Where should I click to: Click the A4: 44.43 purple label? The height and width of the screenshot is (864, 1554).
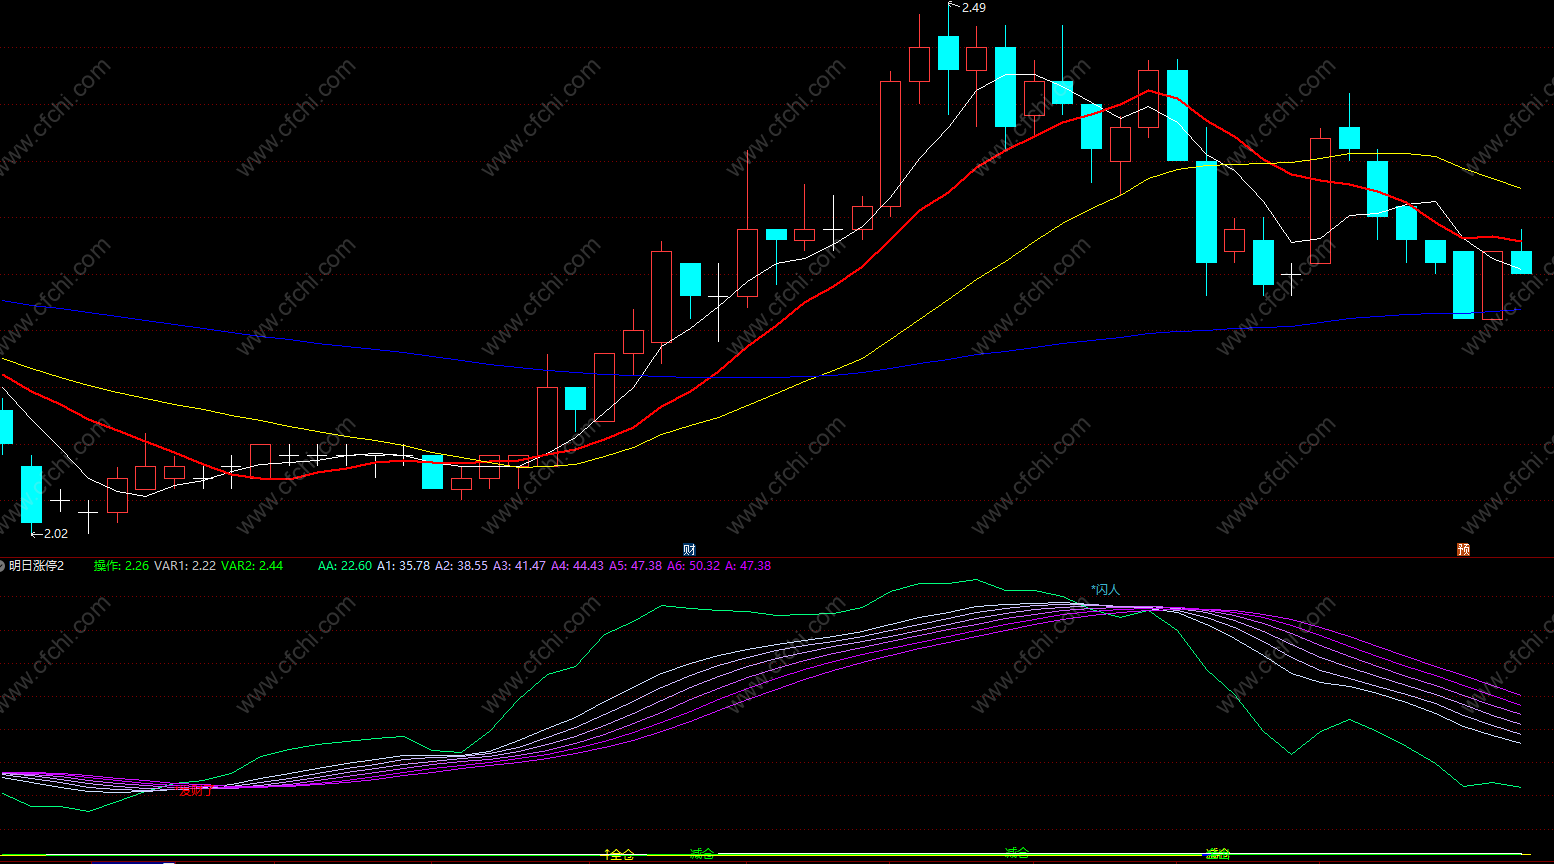577,566
